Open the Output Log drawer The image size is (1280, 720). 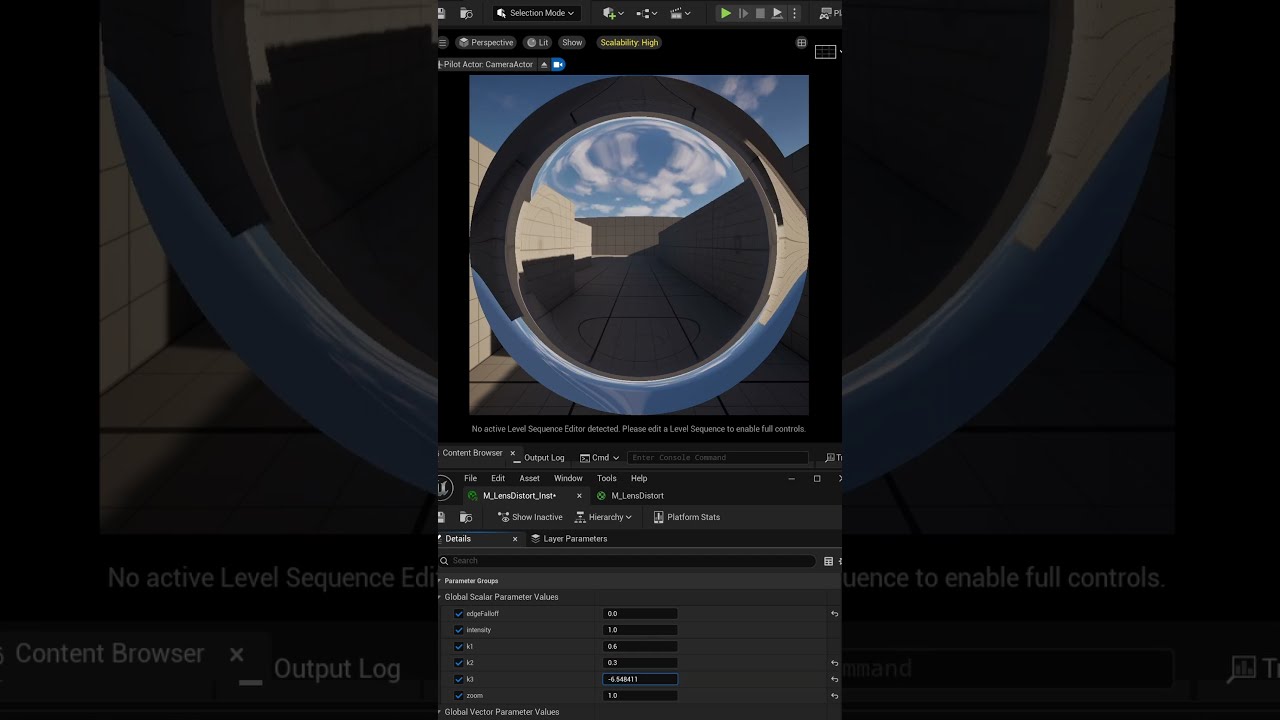click(x=544, y=458)
